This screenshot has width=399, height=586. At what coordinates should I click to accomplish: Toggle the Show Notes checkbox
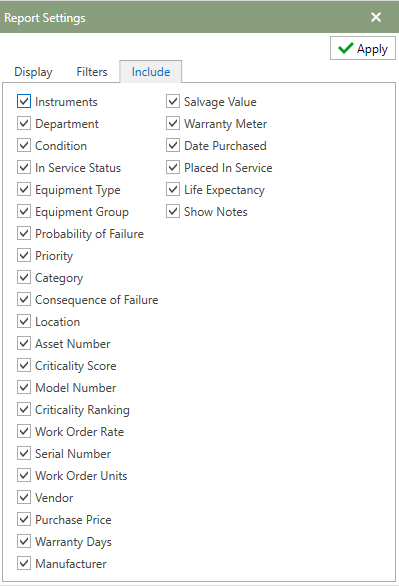[x=173, y=212]
